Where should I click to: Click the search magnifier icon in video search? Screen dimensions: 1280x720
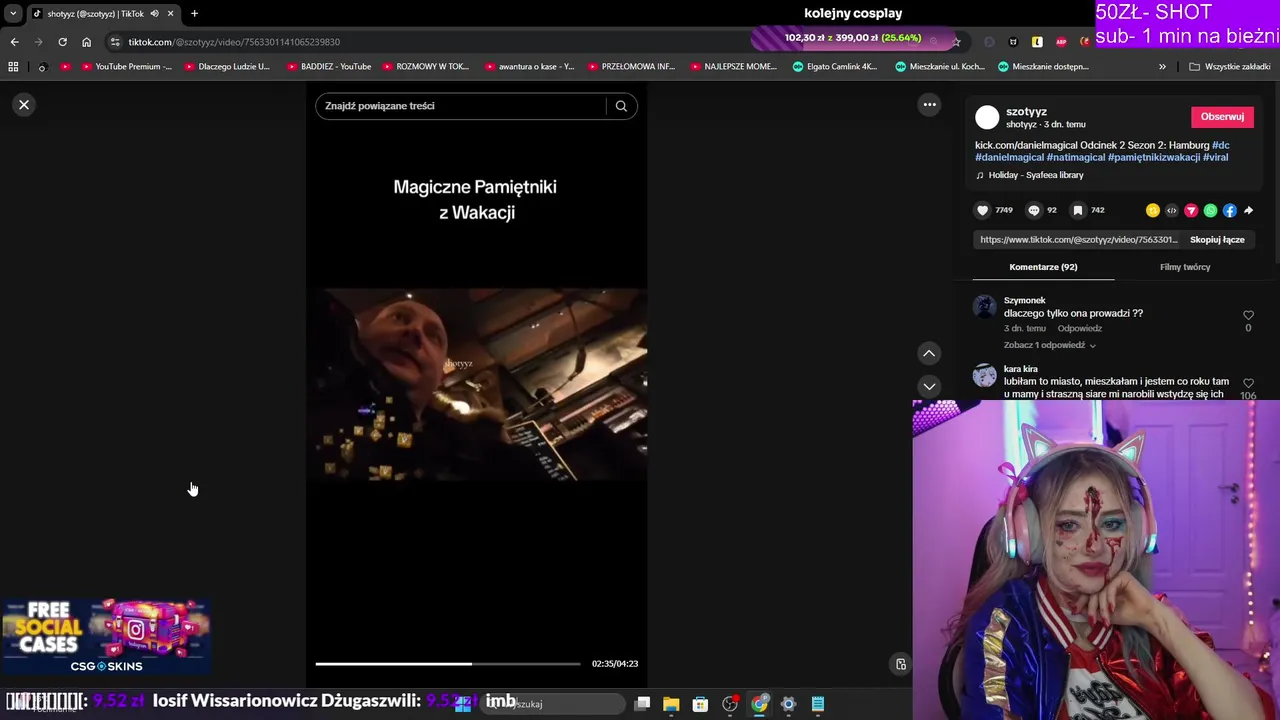[621, 106]
